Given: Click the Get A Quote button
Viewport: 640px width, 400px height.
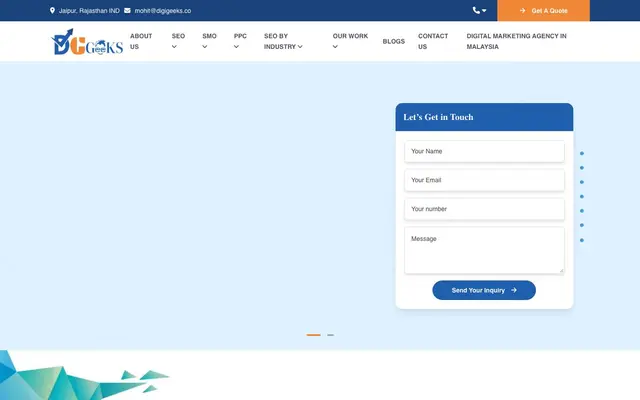Looking at the screenshot, I should [x=543, y=11].
